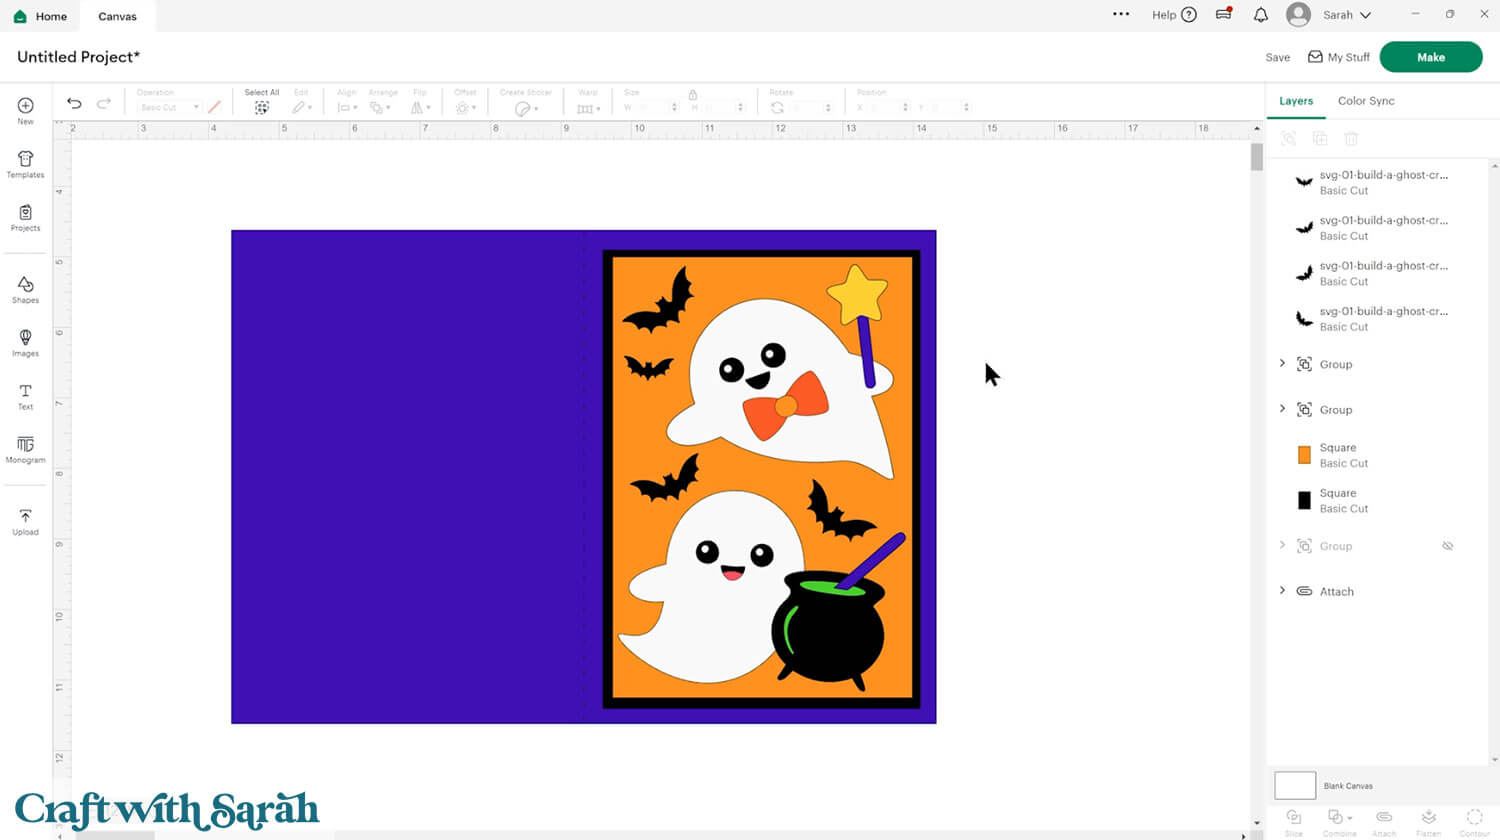The image size is (1500, 840).
Task: Select the Blank Canvas thumbnail
Action: pyautogui.click(x=1294, y=785)
